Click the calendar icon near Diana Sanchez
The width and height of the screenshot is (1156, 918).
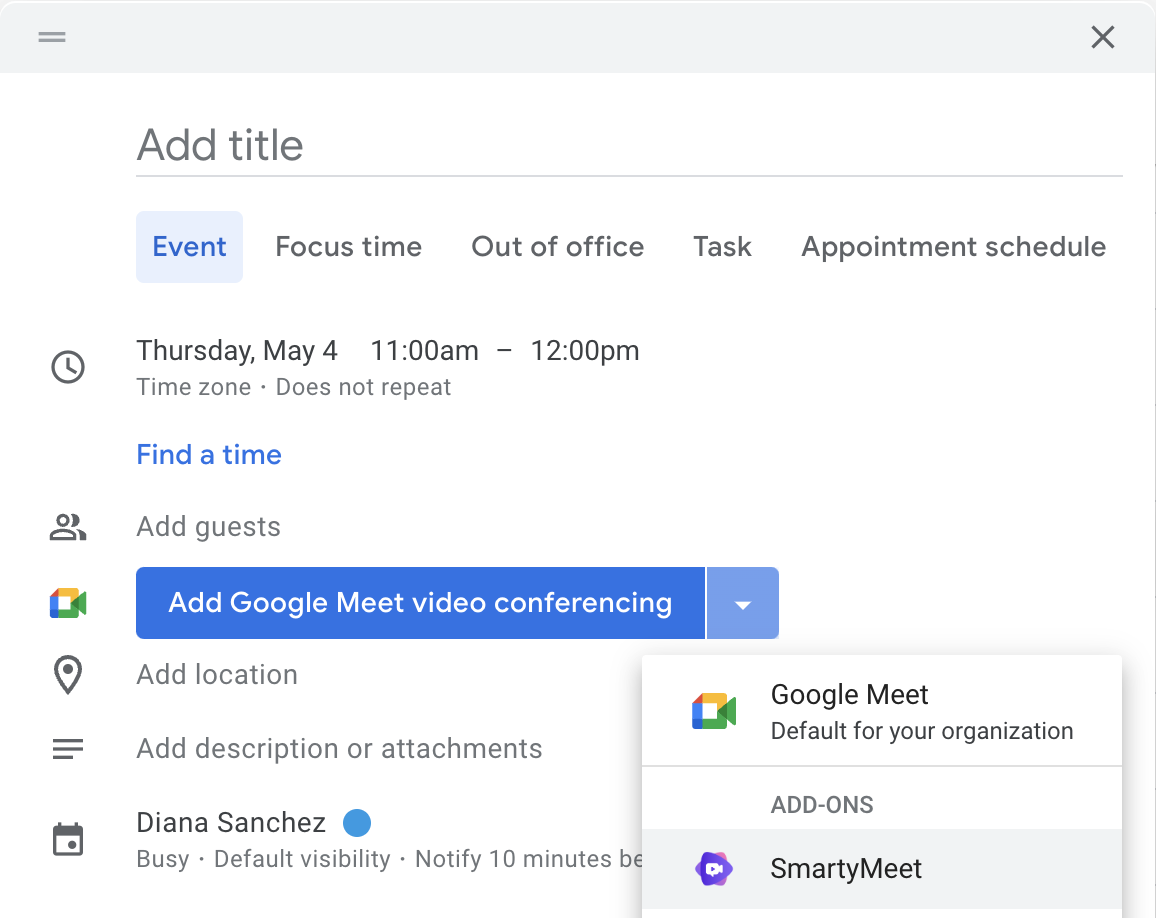pos(68,840)
